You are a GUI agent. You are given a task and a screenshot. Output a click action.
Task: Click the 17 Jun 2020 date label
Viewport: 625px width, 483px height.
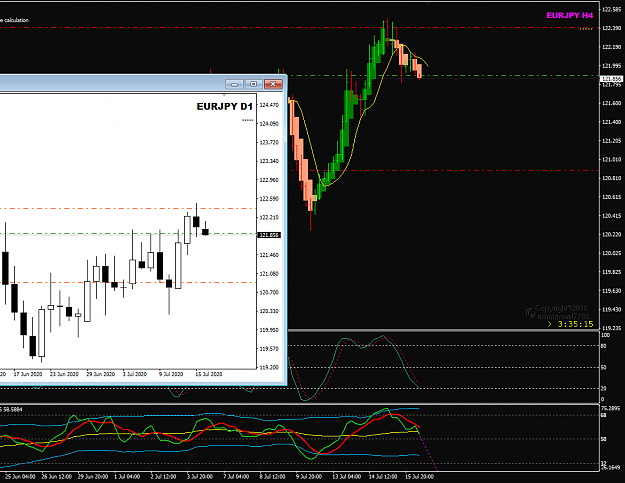tap(28, 374)
